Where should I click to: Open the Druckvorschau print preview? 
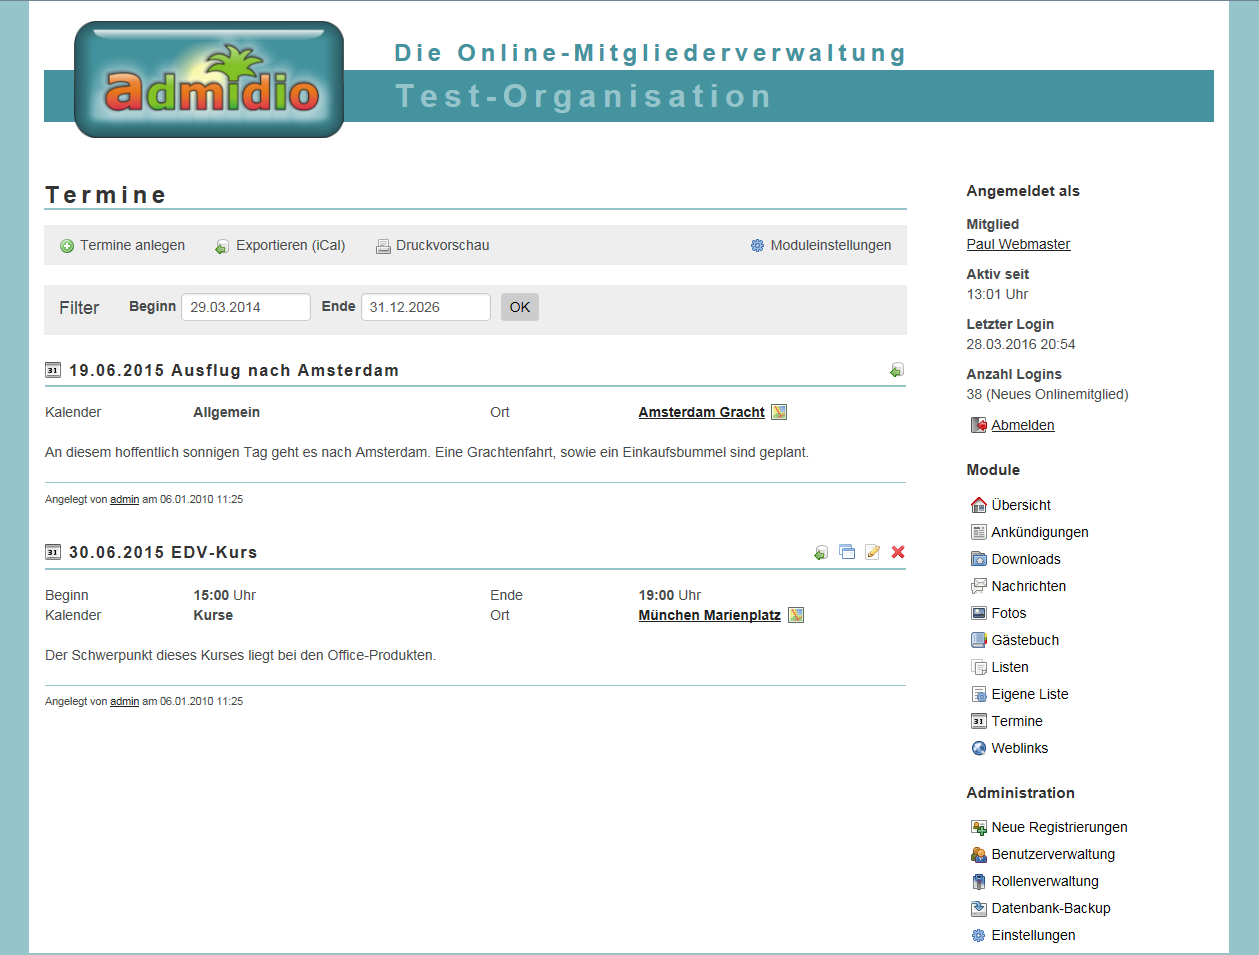[x=432, y=245]
